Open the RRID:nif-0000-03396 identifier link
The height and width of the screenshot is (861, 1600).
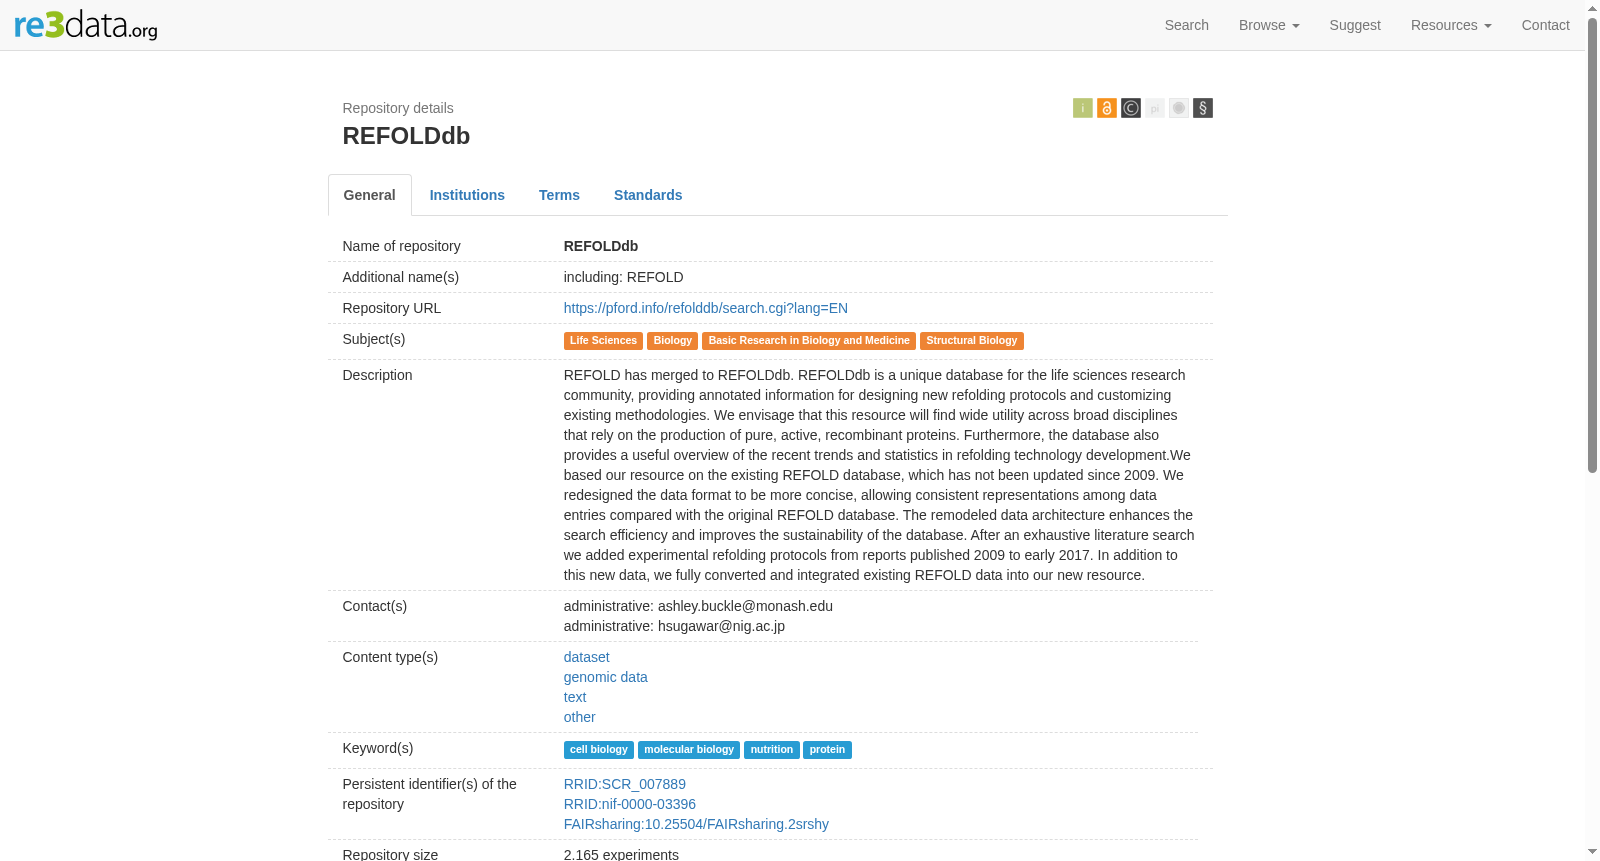[630, 804]
